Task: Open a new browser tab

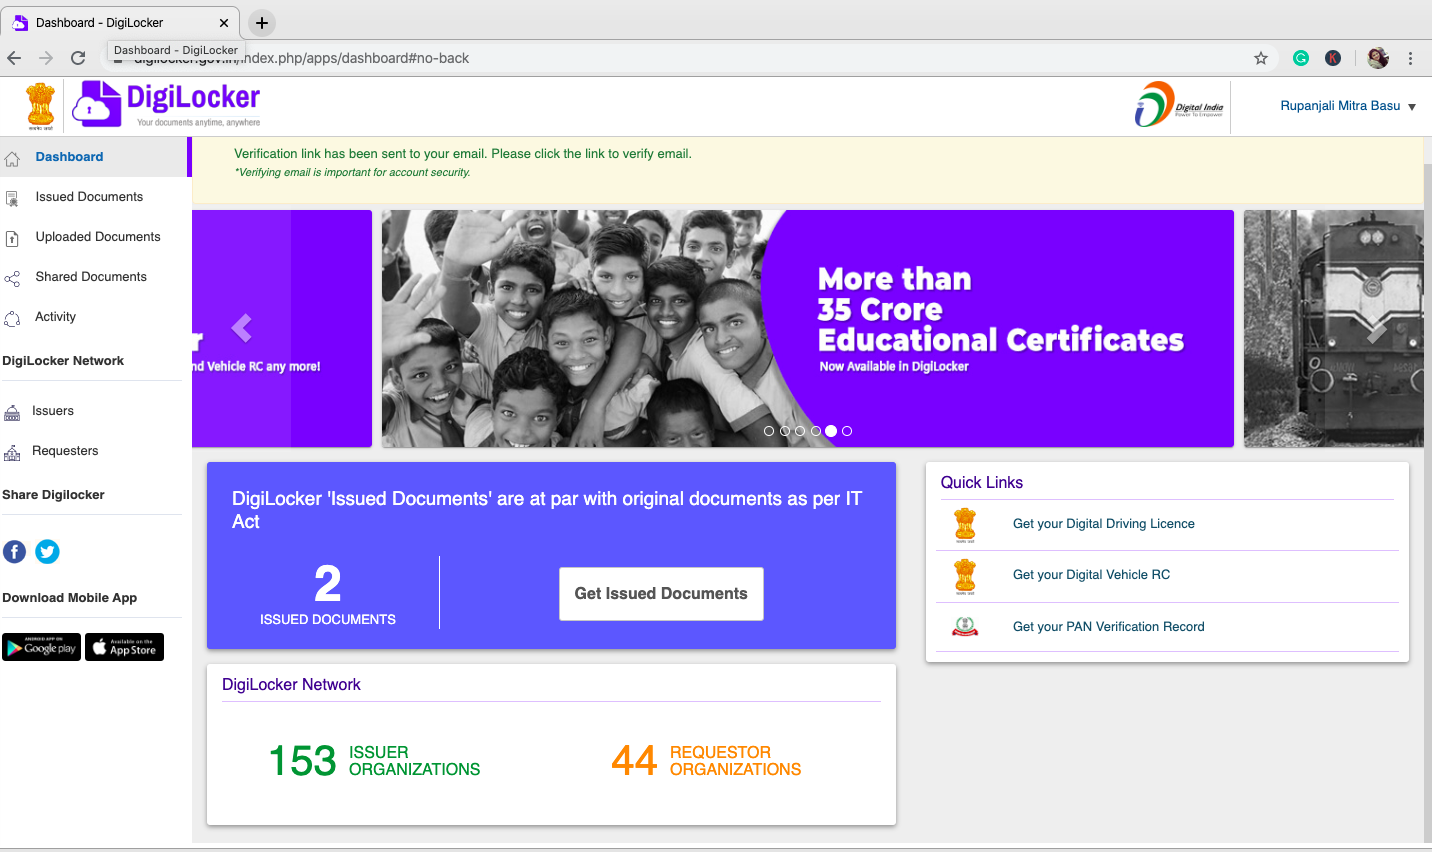Action: click(x=261, y=22)
